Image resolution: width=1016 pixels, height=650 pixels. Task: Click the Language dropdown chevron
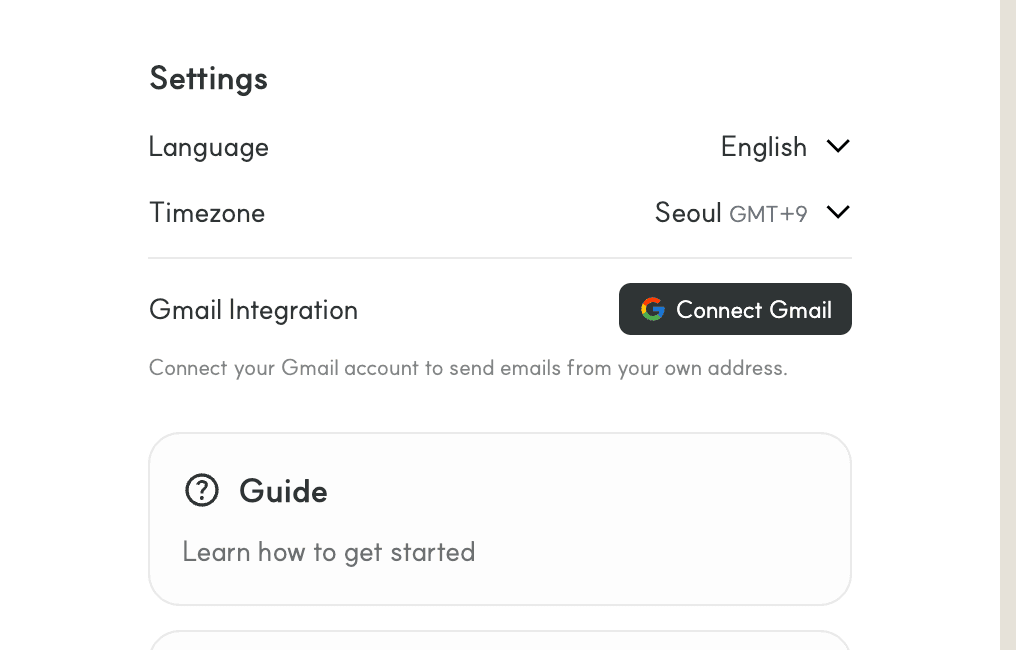coord(838,146)
